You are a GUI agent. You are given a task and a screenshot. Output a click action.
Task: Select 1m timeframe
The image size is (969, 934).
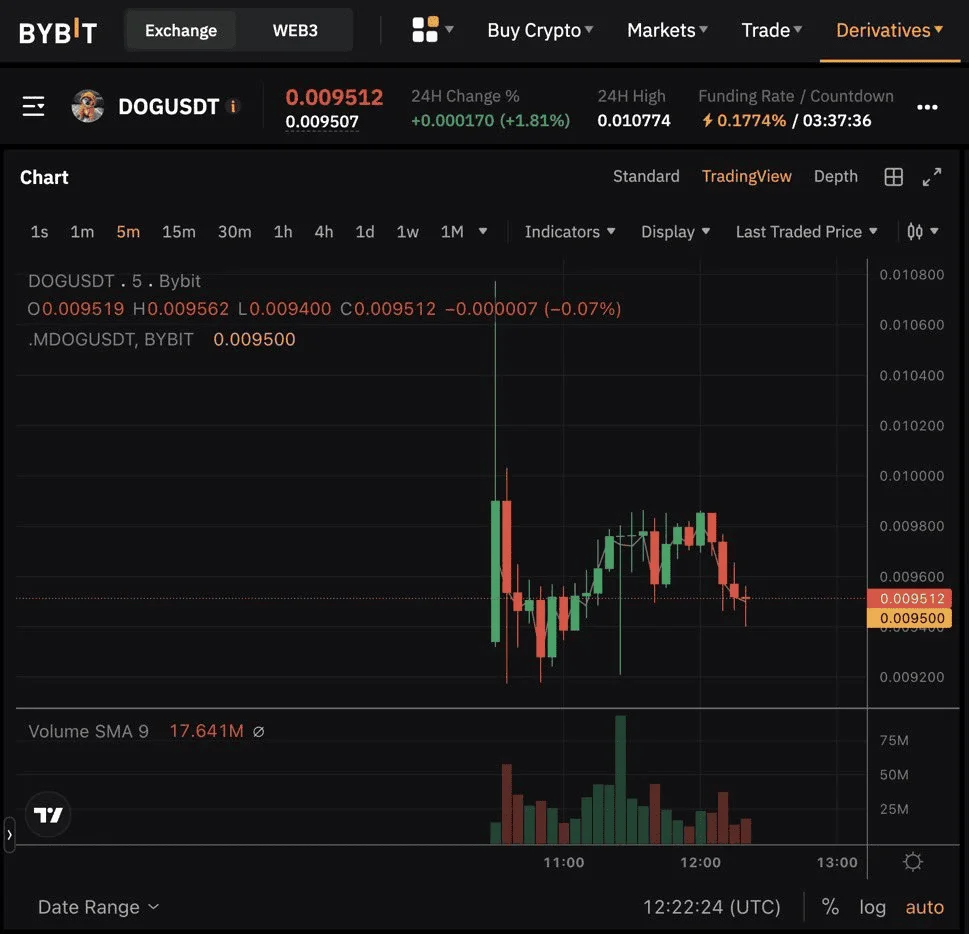82,232
